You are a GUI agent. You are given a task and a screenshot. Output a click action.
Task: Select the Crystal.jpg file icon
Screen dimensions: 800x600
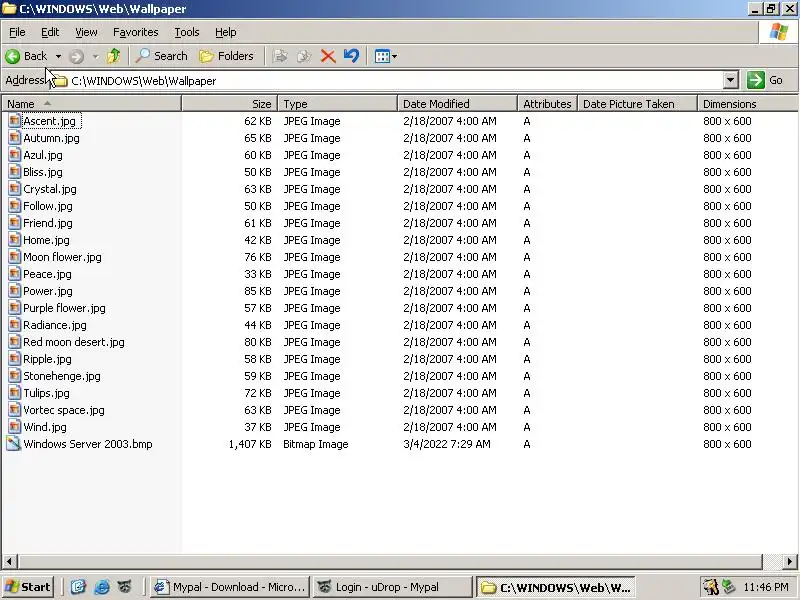[14, 189]
